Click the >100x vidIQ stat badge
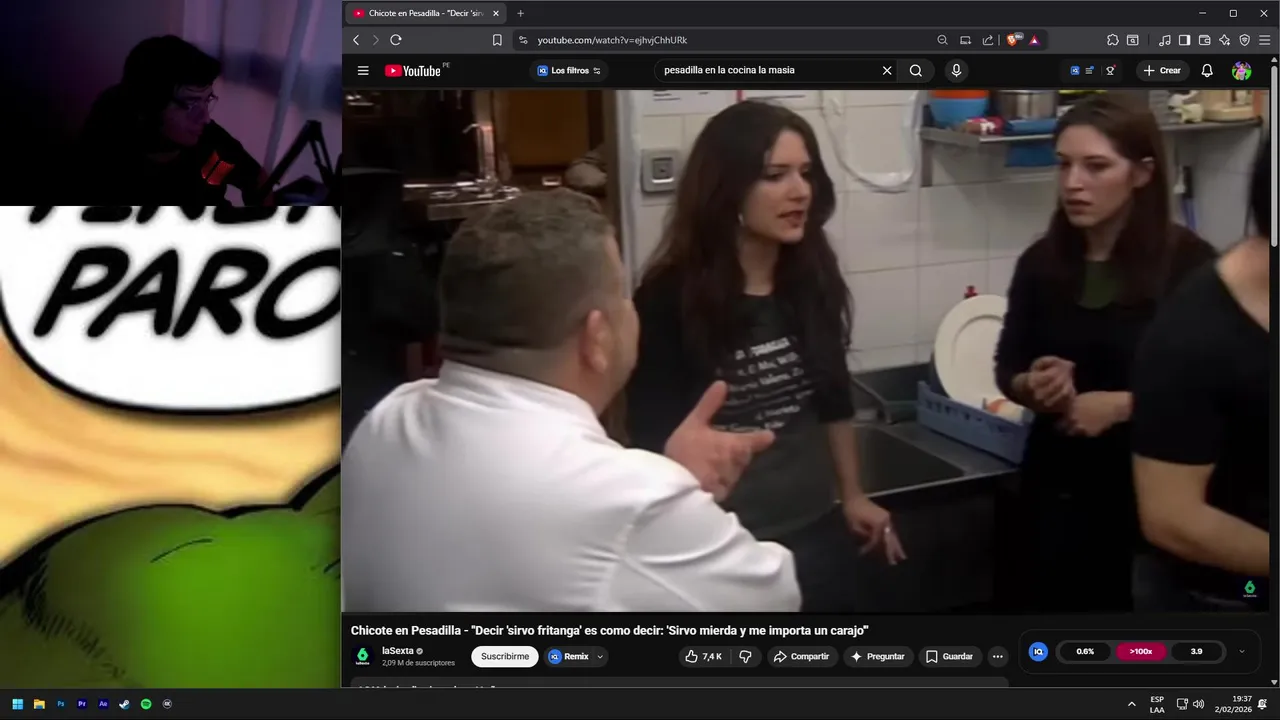 pos(1141,651)
